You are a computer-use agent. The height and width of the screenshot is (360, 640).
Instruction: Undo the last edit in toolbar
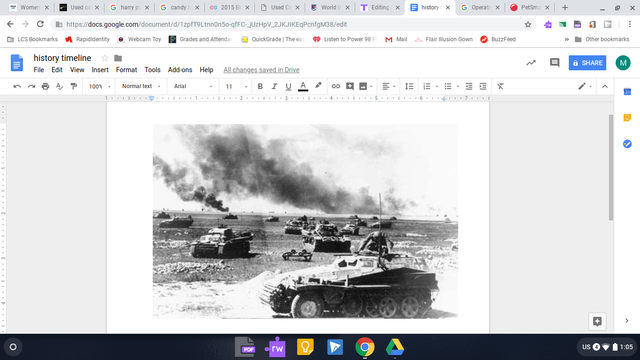pos(17,86)
